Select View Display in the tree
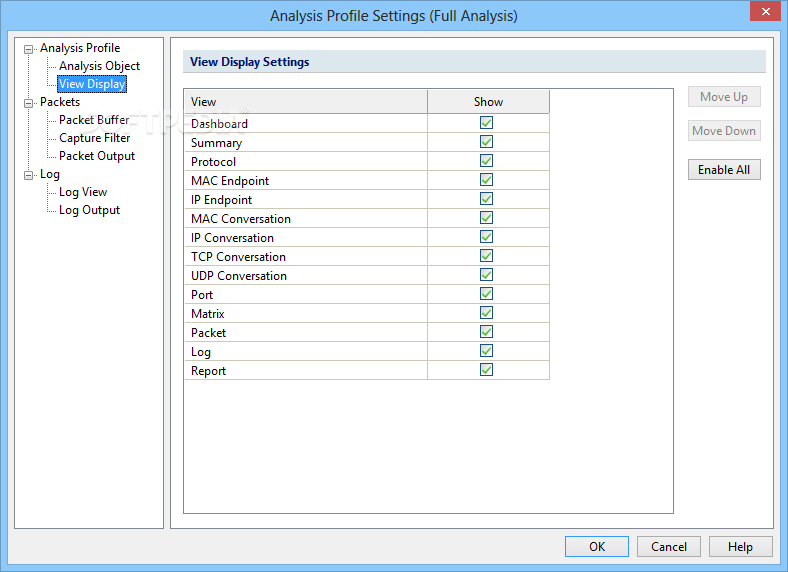Viewport: 788px width, 572px height. [x=92, y=84]
